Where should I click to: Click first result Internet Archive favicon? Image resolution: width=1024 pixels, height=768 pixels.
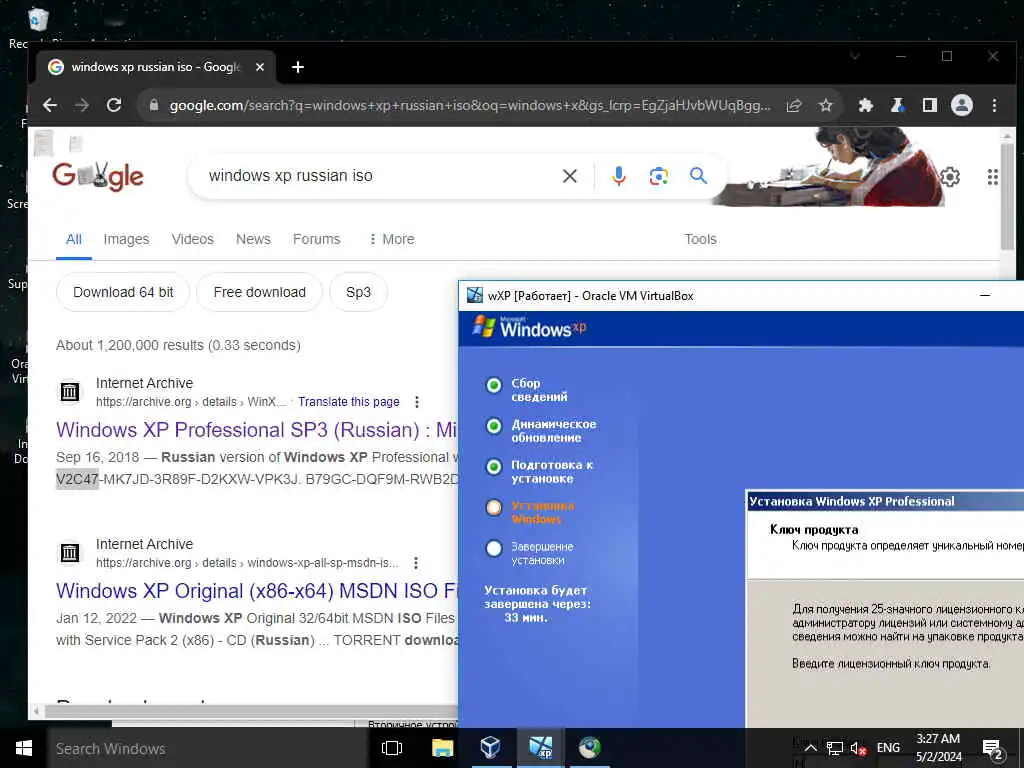[x=70, y=392]
